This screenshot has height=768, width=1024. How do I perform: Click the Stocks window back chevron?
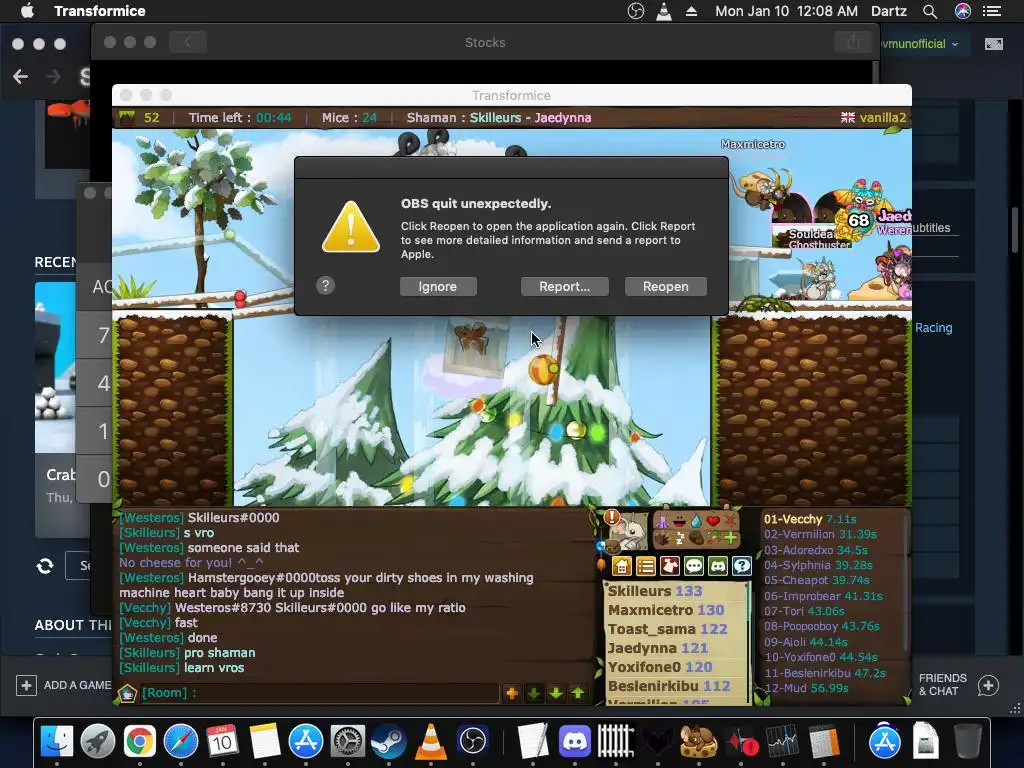(x=187, y=42)
